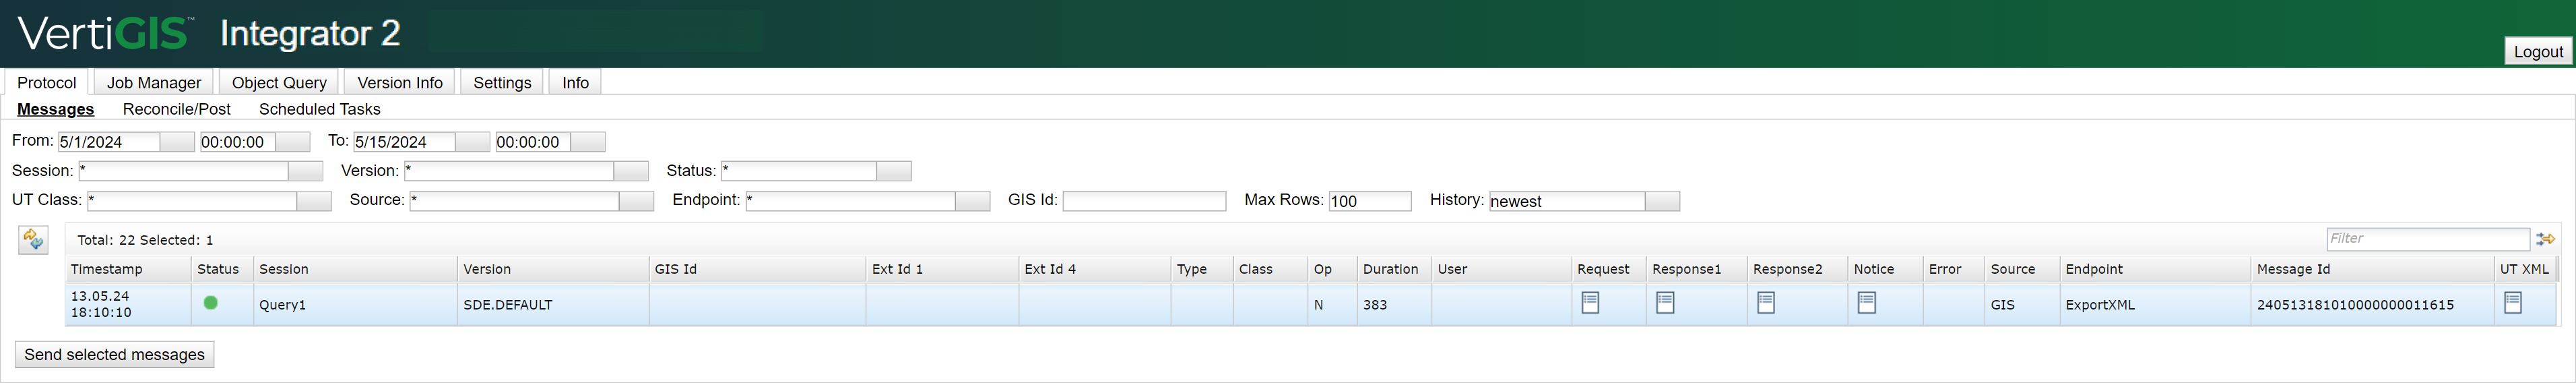Screen dimensions: 2576x383
Task: Sort by the Duration column header
Action: click(1394, 269)
